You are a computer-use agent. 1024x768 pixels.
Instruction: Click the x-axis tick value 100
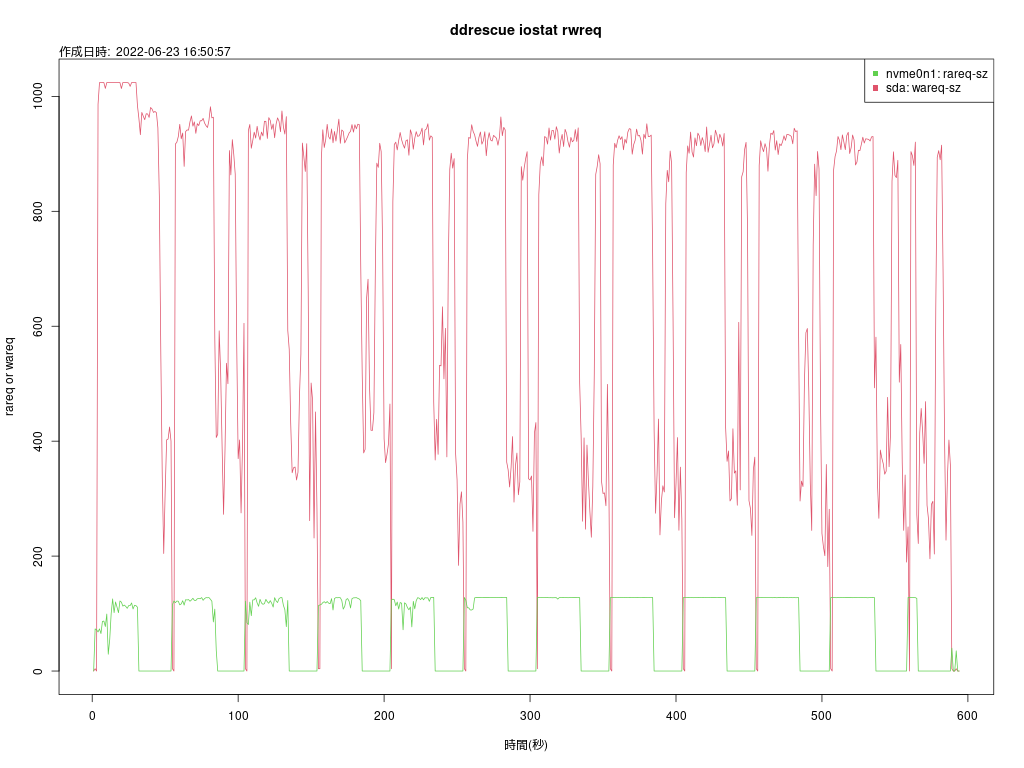click(x=238, y=716)
